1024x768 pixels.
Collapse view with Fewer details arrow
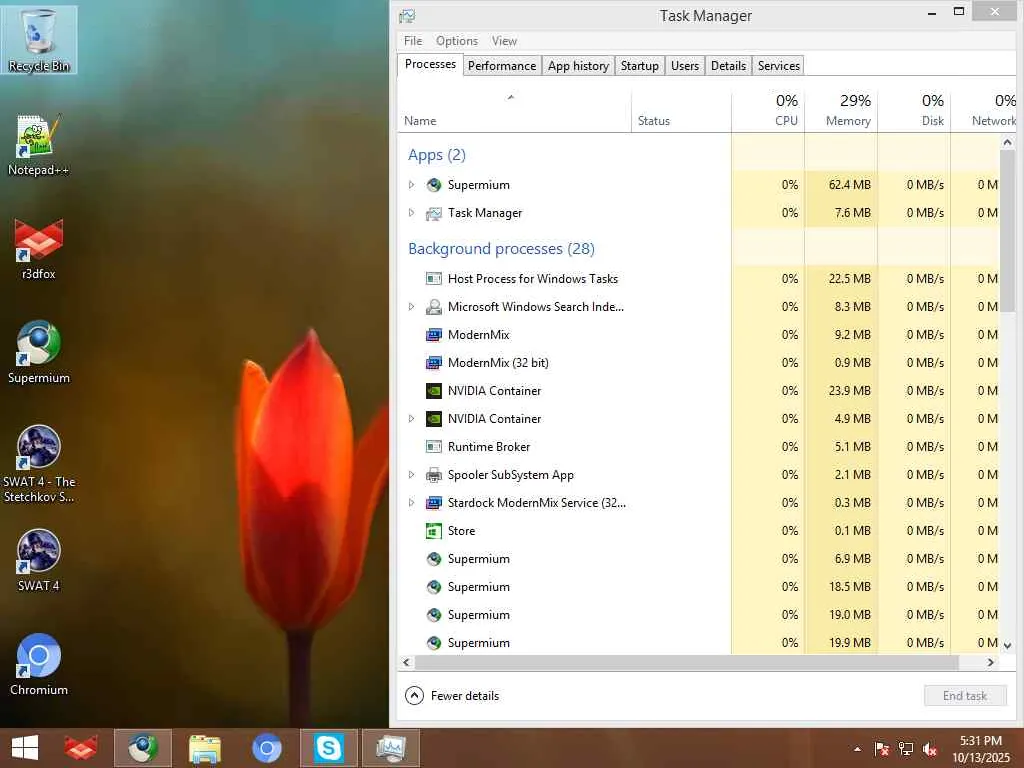tap(414, 696)
